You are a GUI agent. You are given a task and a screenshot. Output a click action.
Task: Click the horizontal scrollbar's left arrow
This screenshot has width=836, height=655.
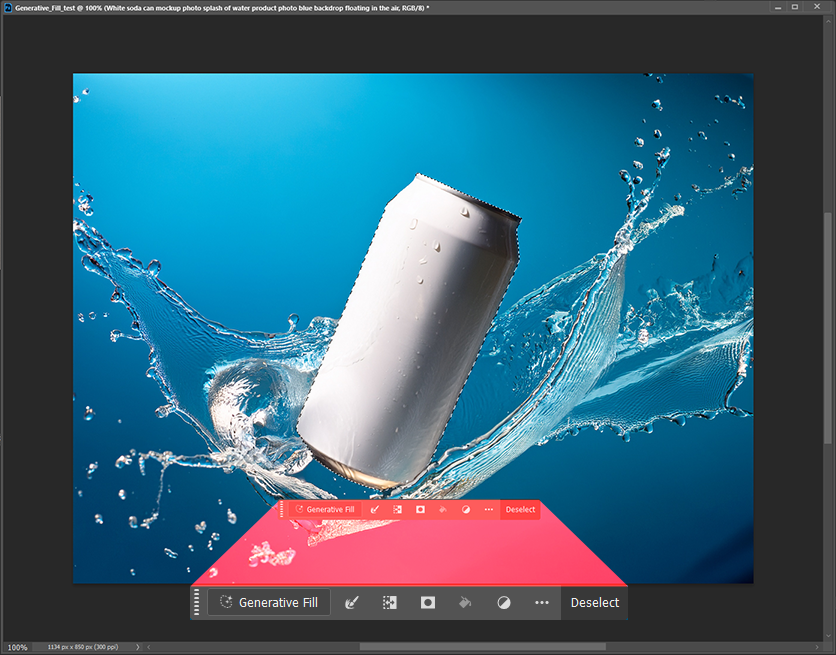149,647
